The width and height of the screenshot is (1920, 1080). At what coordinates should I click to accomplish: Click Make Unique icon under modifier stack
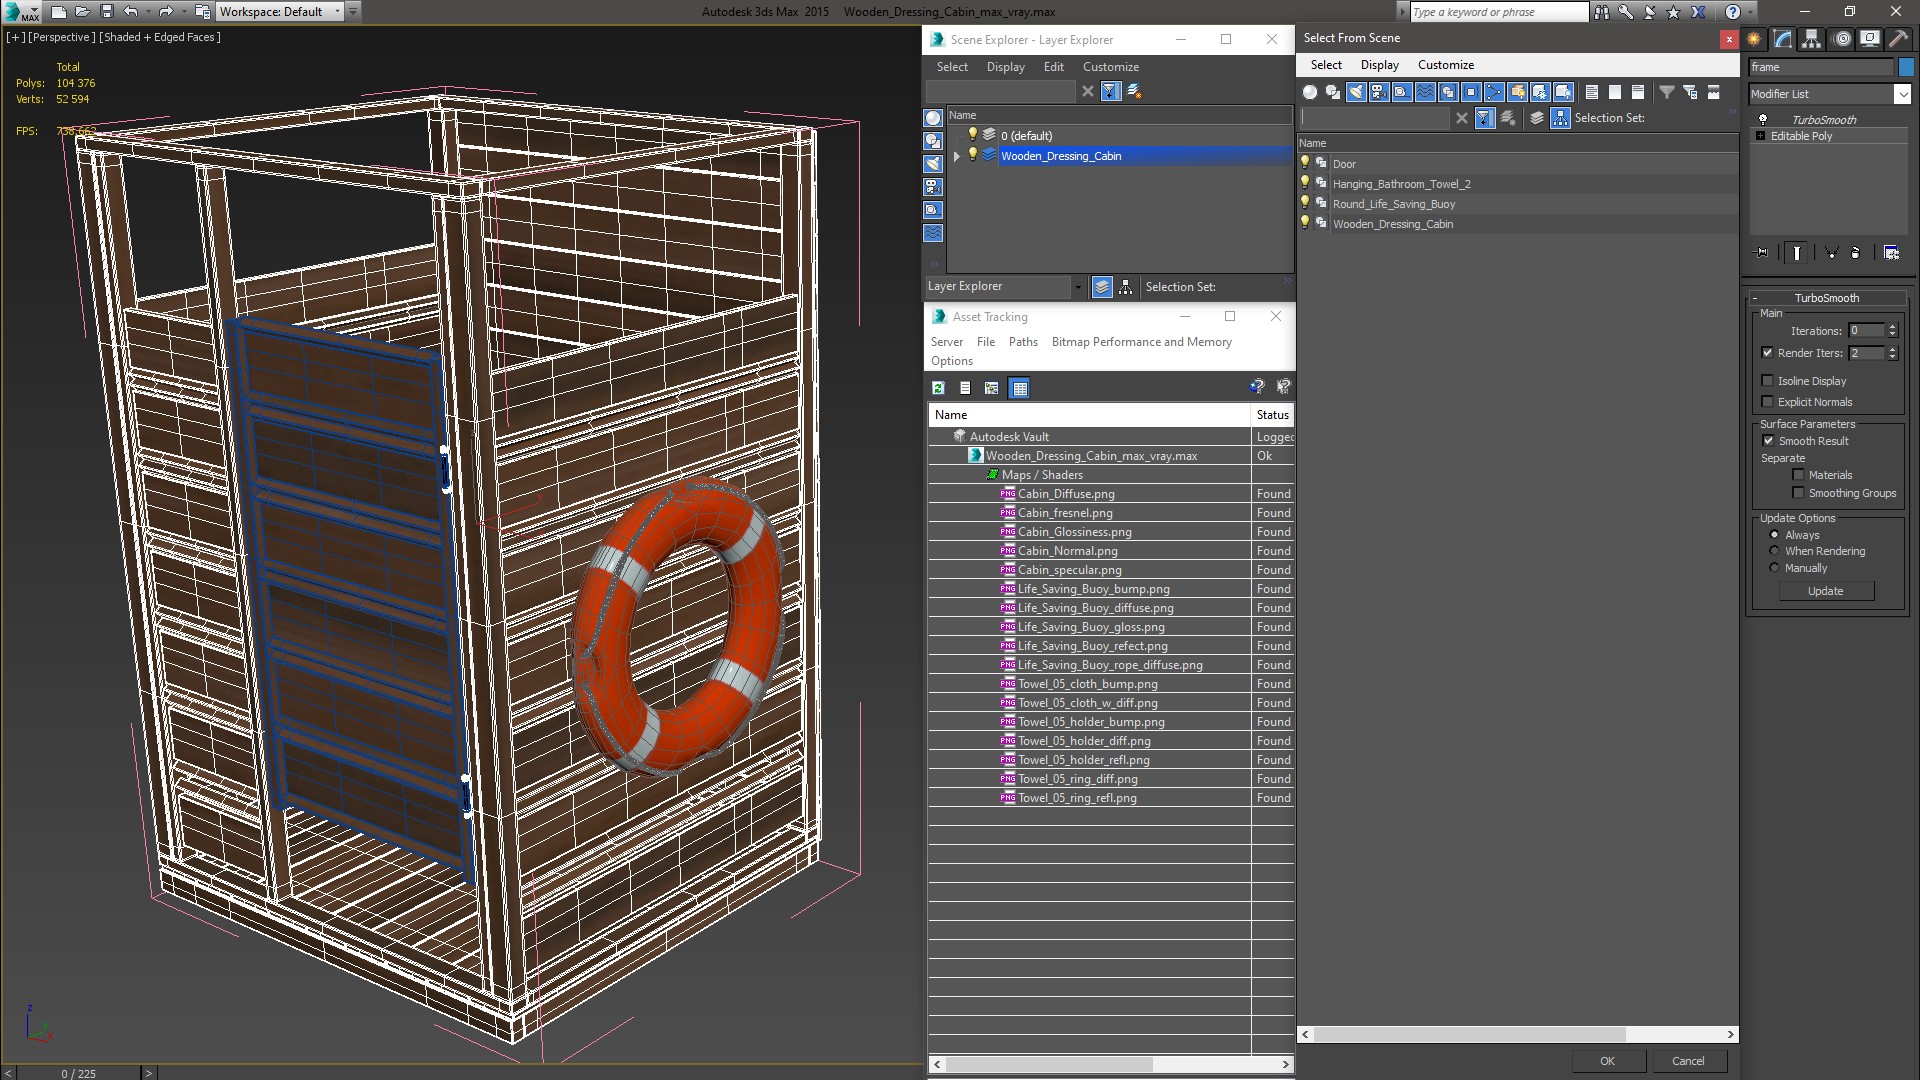coord(1831,253)
